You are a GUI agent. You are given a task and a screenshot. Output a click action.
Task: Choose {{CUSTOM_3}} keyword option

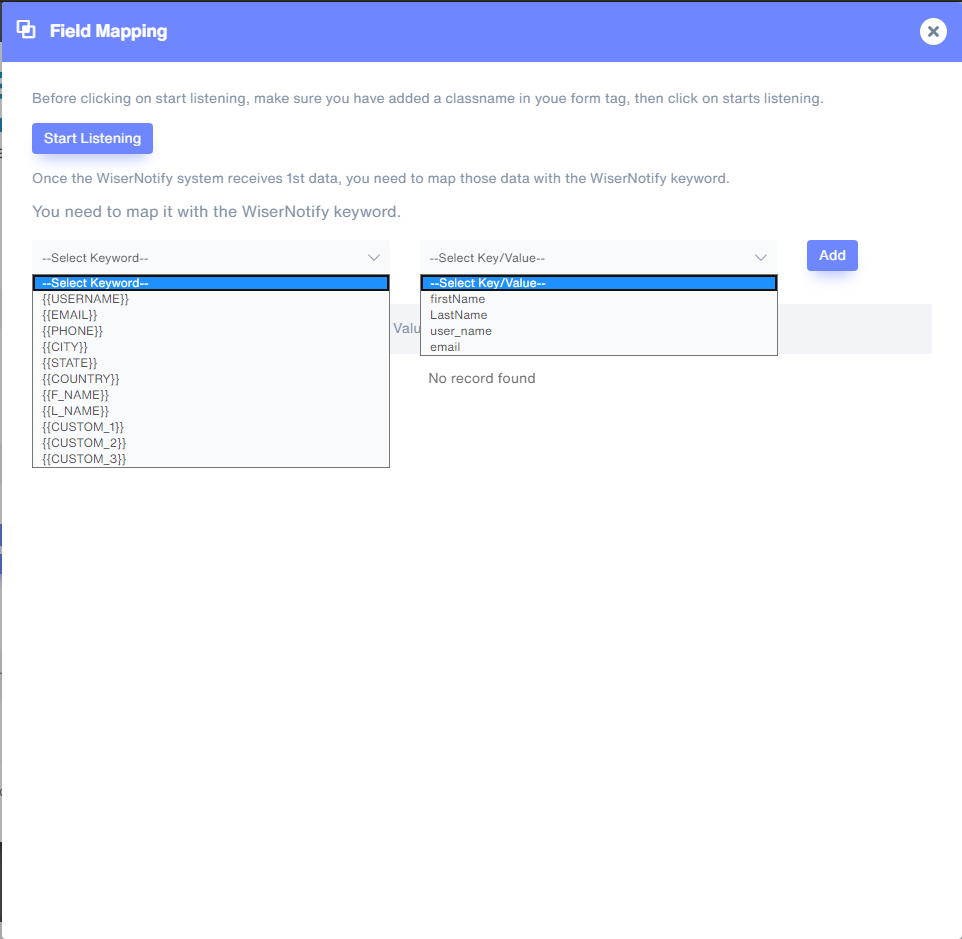point(84,459)
